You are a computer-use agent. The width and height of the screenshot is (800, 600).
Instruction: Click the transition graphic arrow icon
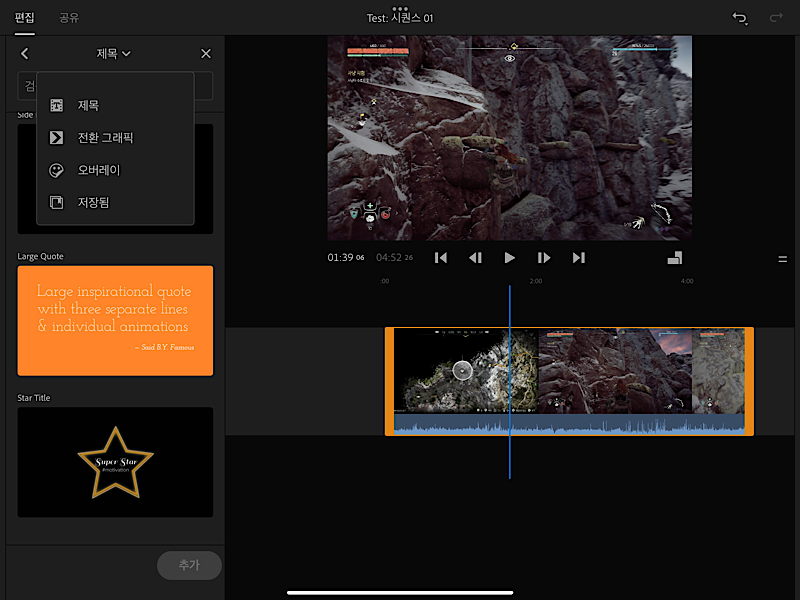tap(56, 138)
